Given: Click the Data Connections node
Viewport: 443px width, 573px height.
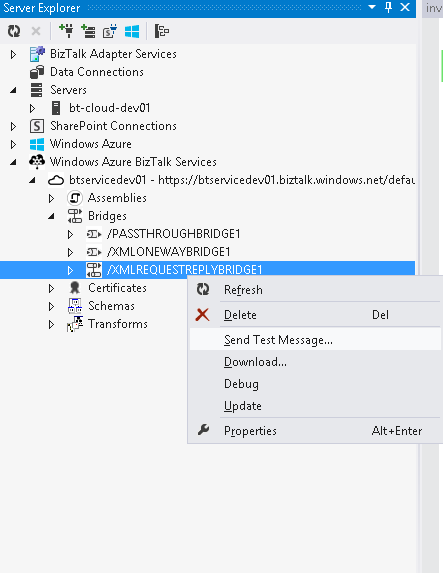Looking at the screenshot, I should (x=96, y=72).
